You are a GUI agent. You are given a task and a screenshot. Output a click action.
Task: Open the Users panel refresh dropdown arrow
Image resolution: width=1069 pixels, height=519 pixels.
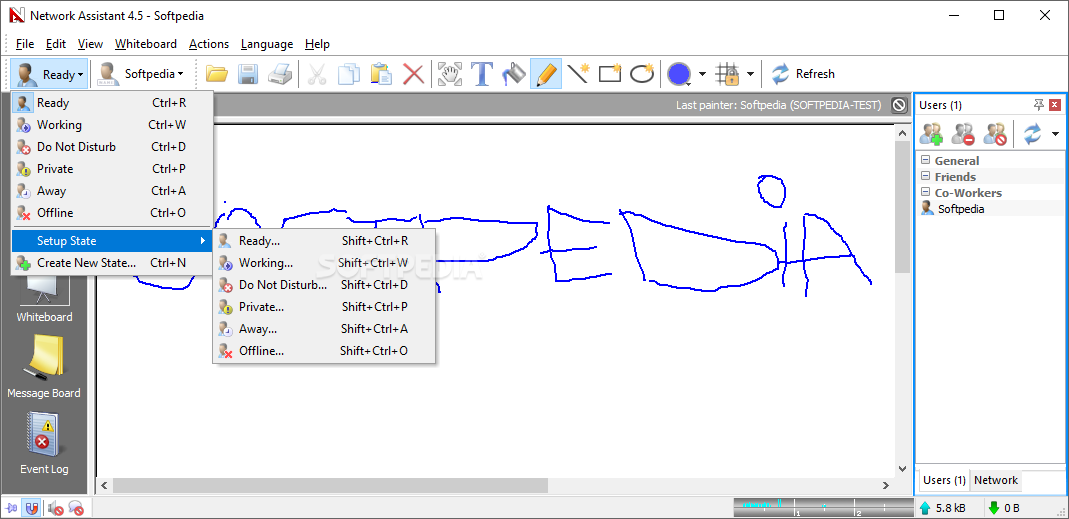pyautogui.click(x=1055, y=134)
